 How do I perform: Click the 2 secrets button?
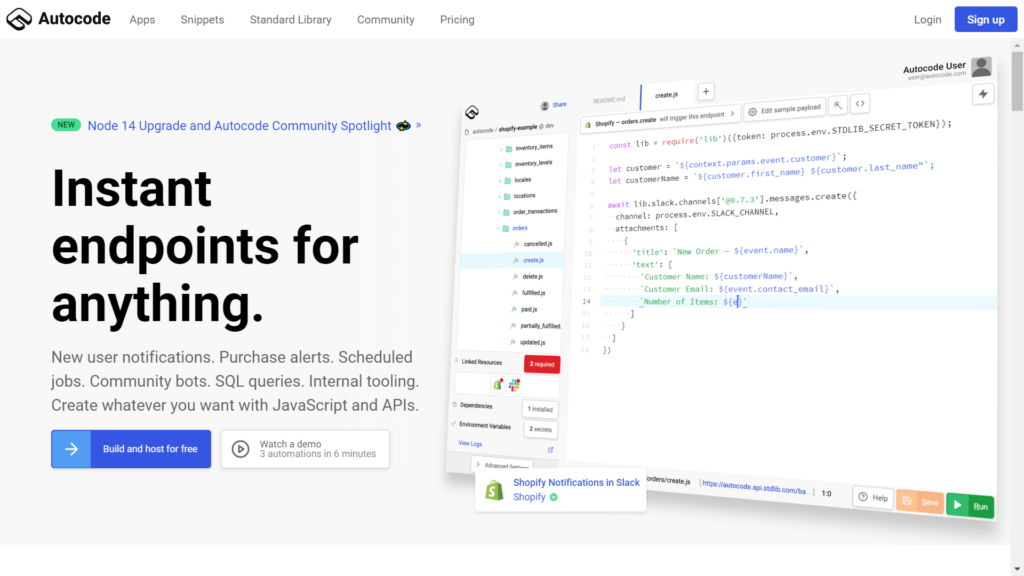pyautogui.click(x=540, y=429)
